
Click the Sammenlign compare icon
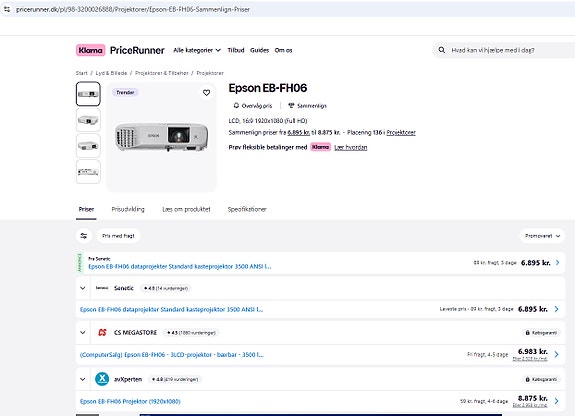point(291,106)
